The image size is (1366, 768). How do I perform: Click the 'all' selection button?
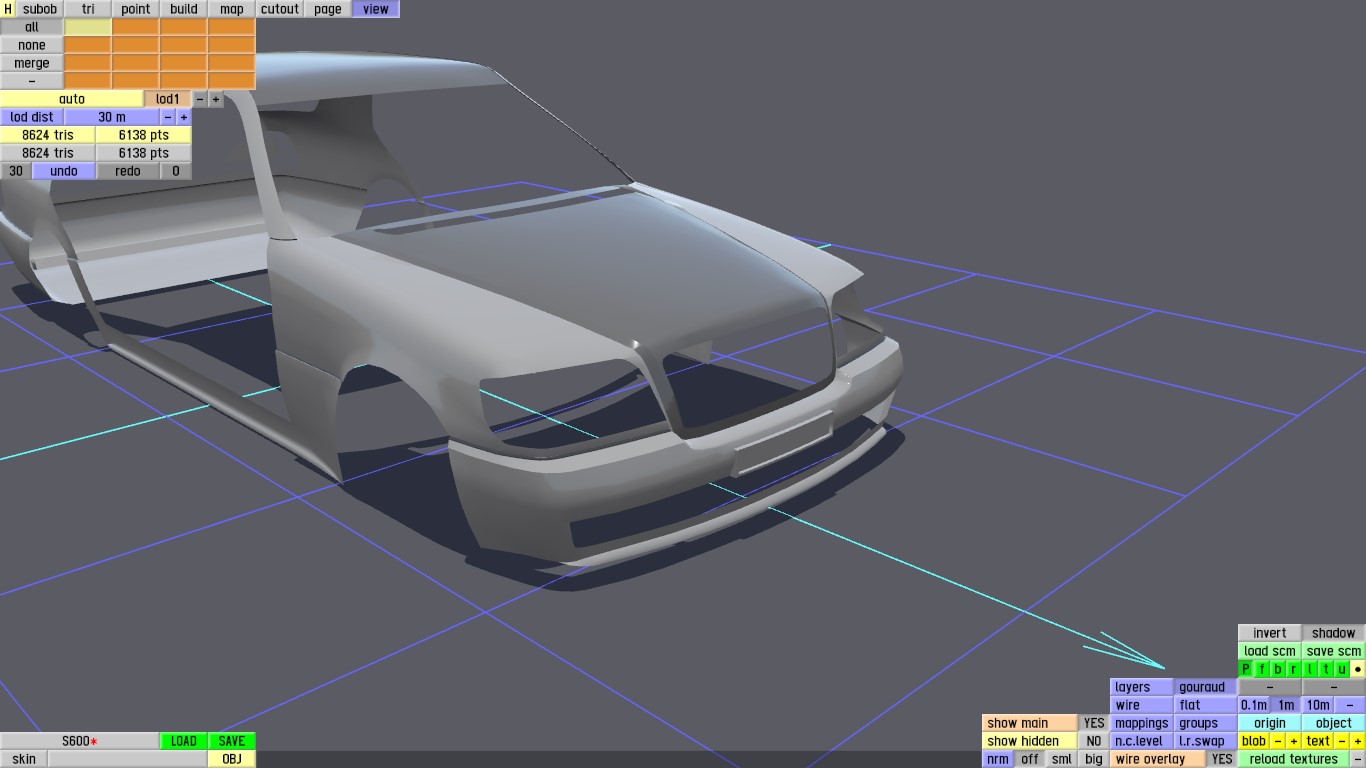(x=32, y=27)
